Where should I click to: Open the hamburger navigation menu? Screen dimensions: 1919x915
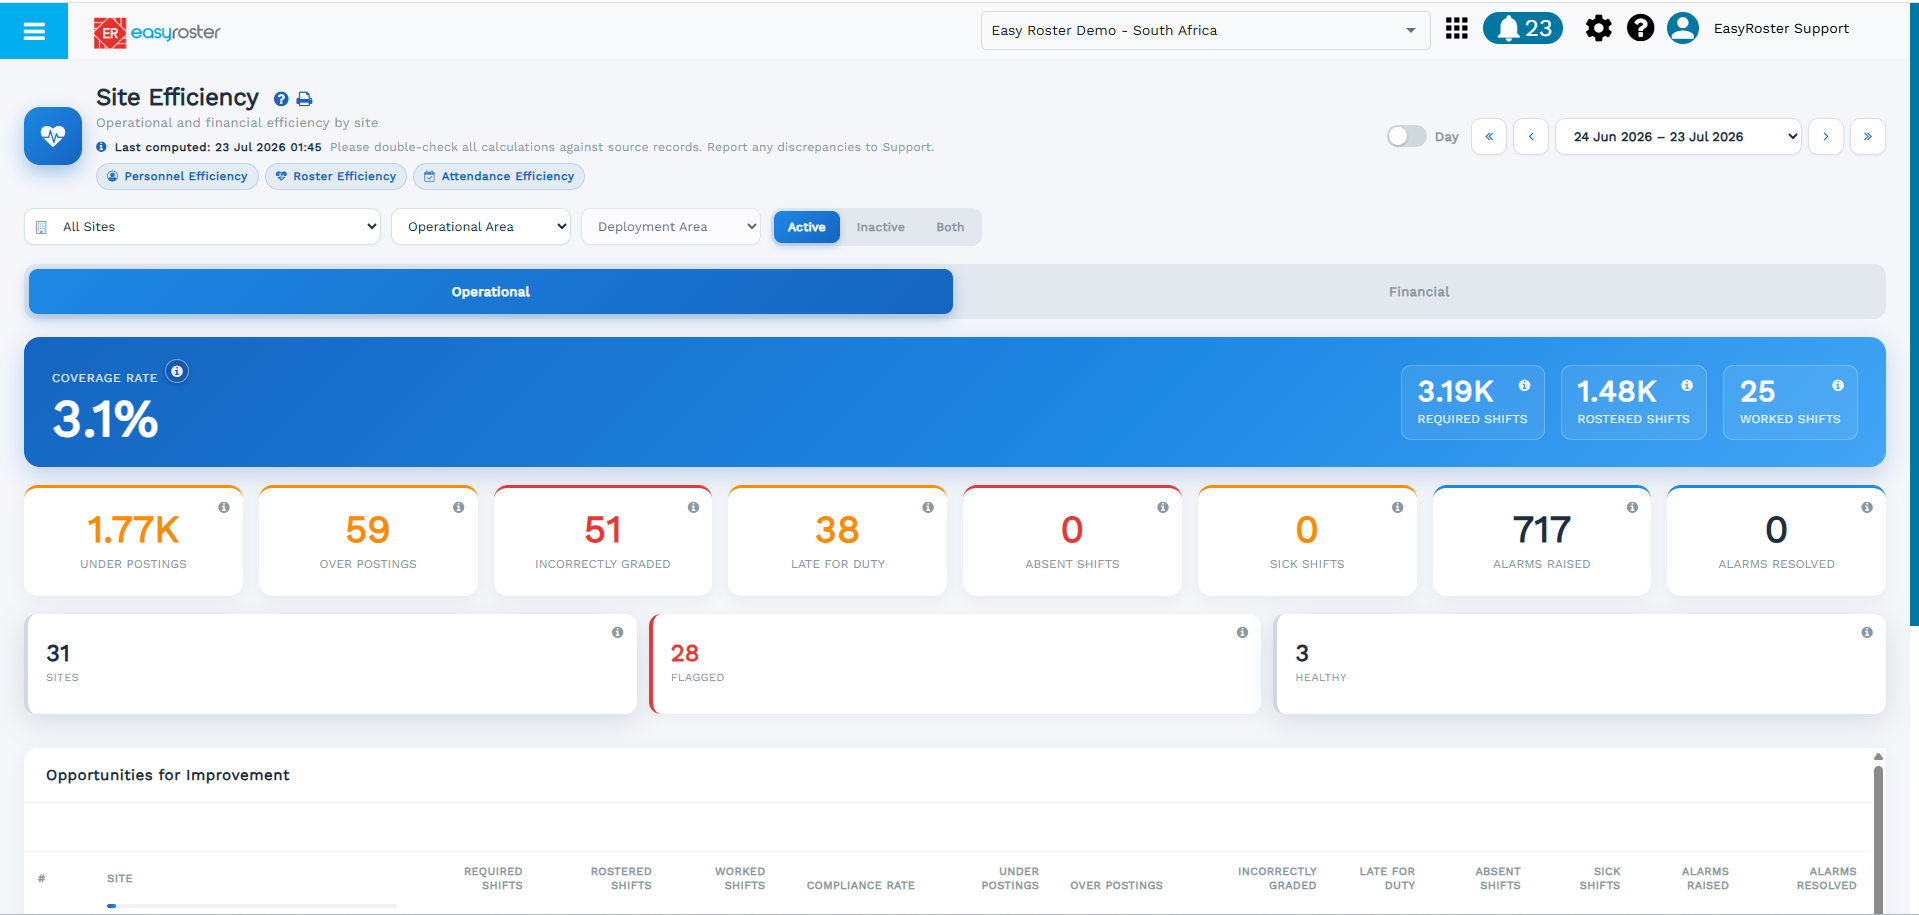[x=34, y=31]
